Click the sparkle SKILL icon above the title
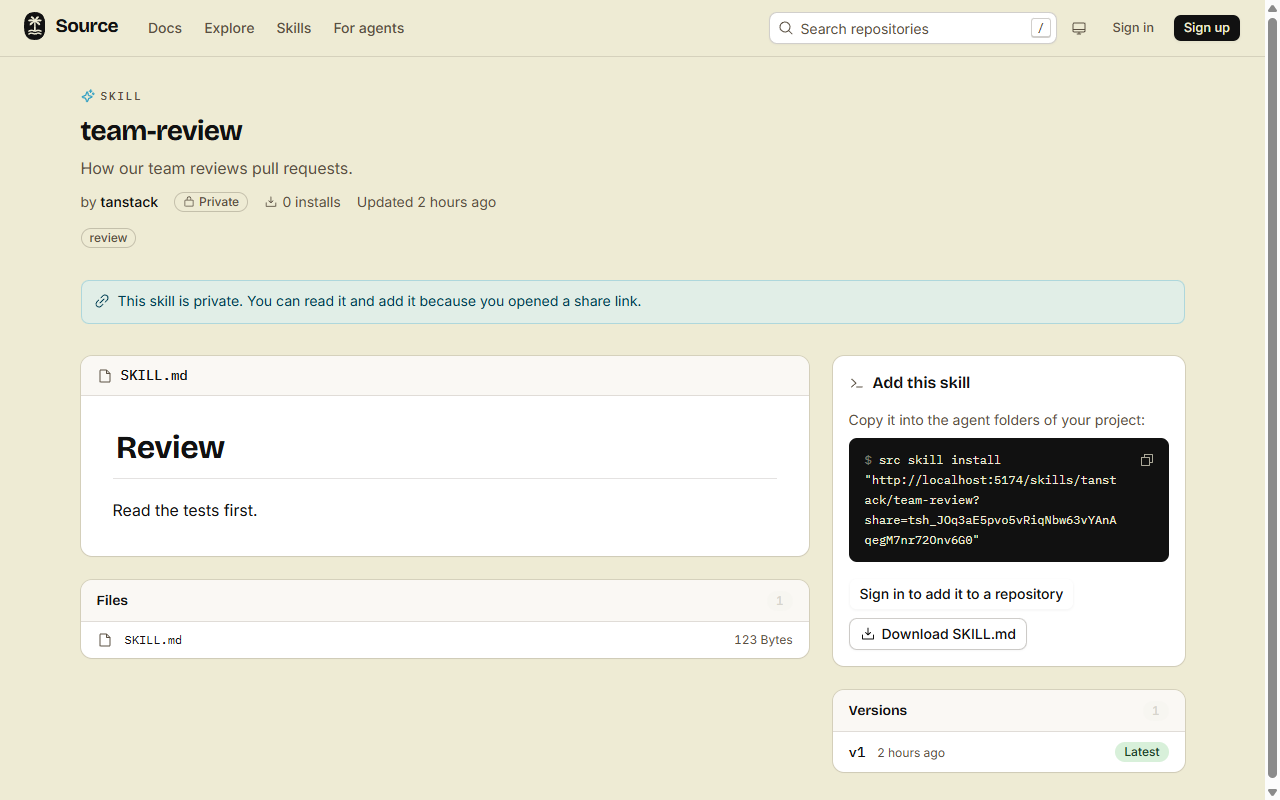1280x800 pixels. tap(88, 96)
